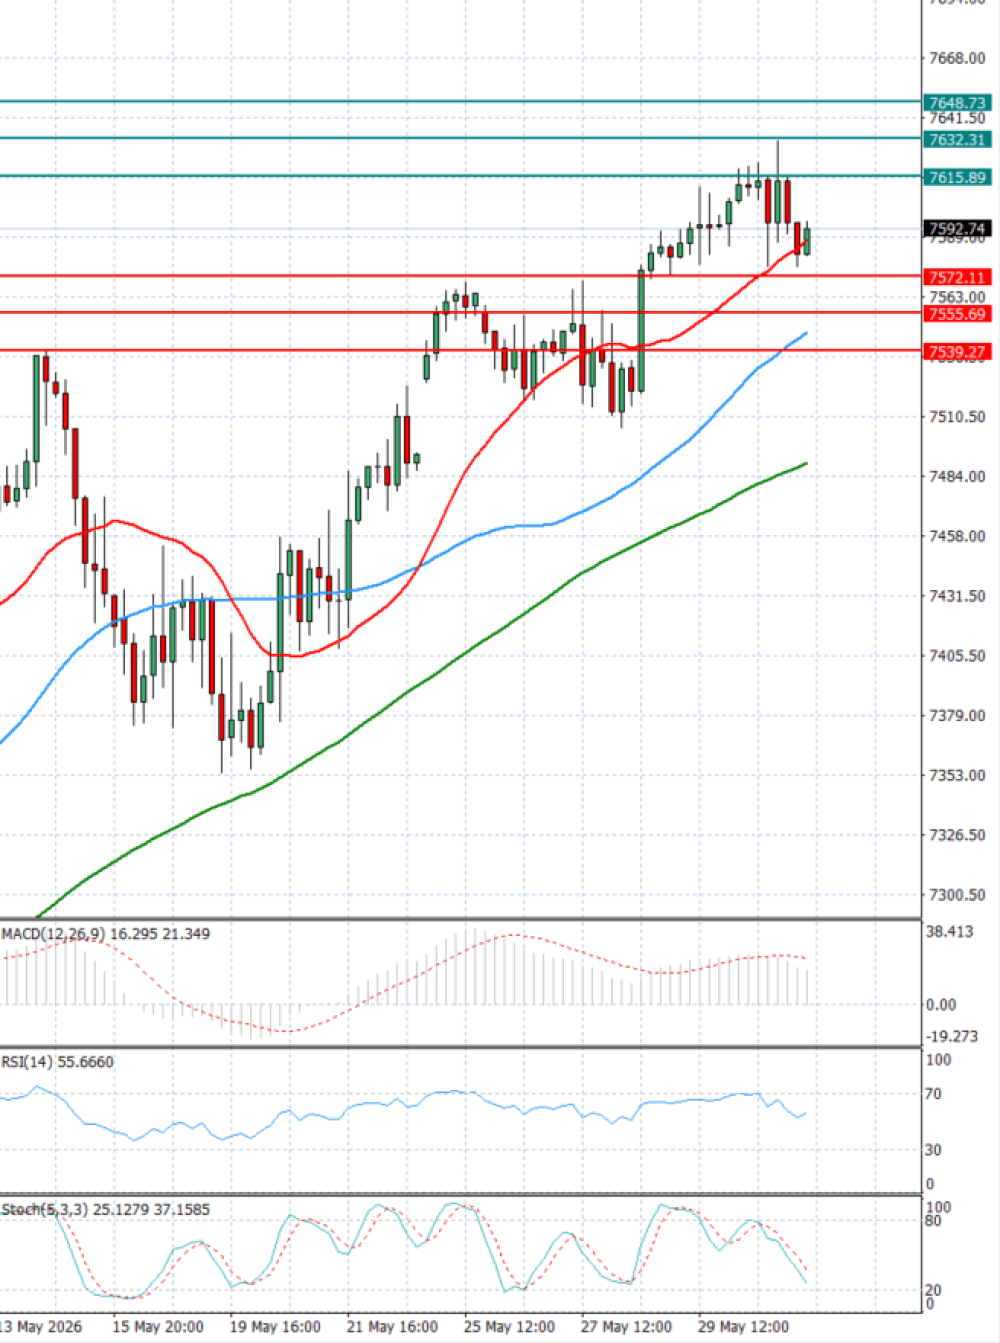
Task: Select the Stoch(5,3,3) indicator label
Action: click(45, 1210)
